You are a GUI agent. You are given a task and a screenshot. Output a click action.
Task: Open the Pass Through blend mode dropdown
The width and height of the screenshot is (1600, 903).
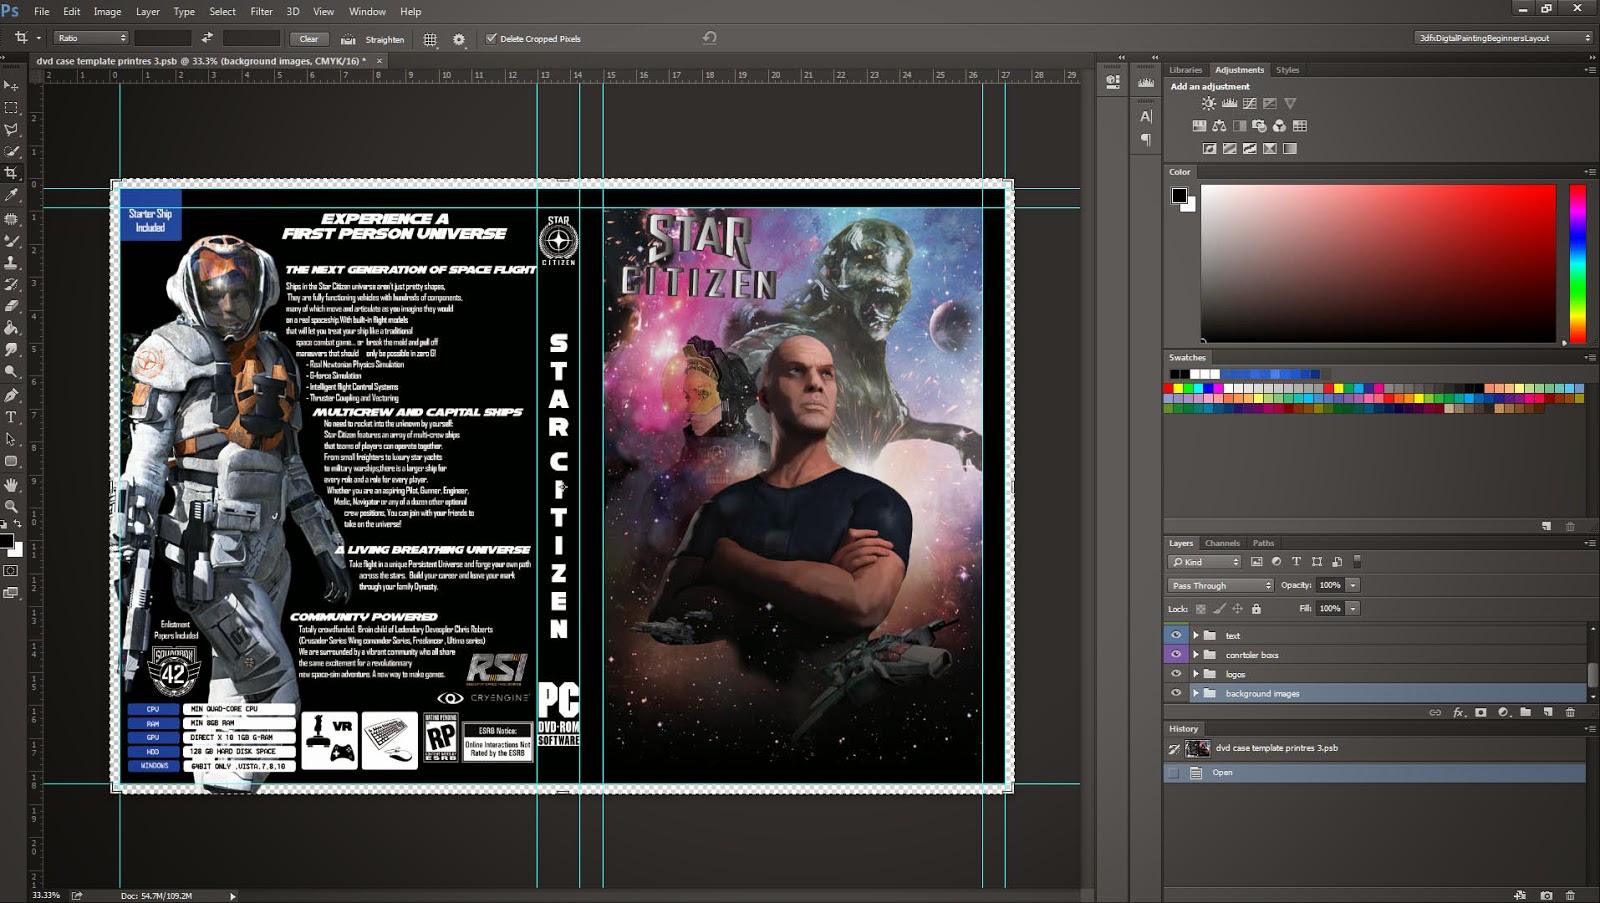tap(1221, 586)
